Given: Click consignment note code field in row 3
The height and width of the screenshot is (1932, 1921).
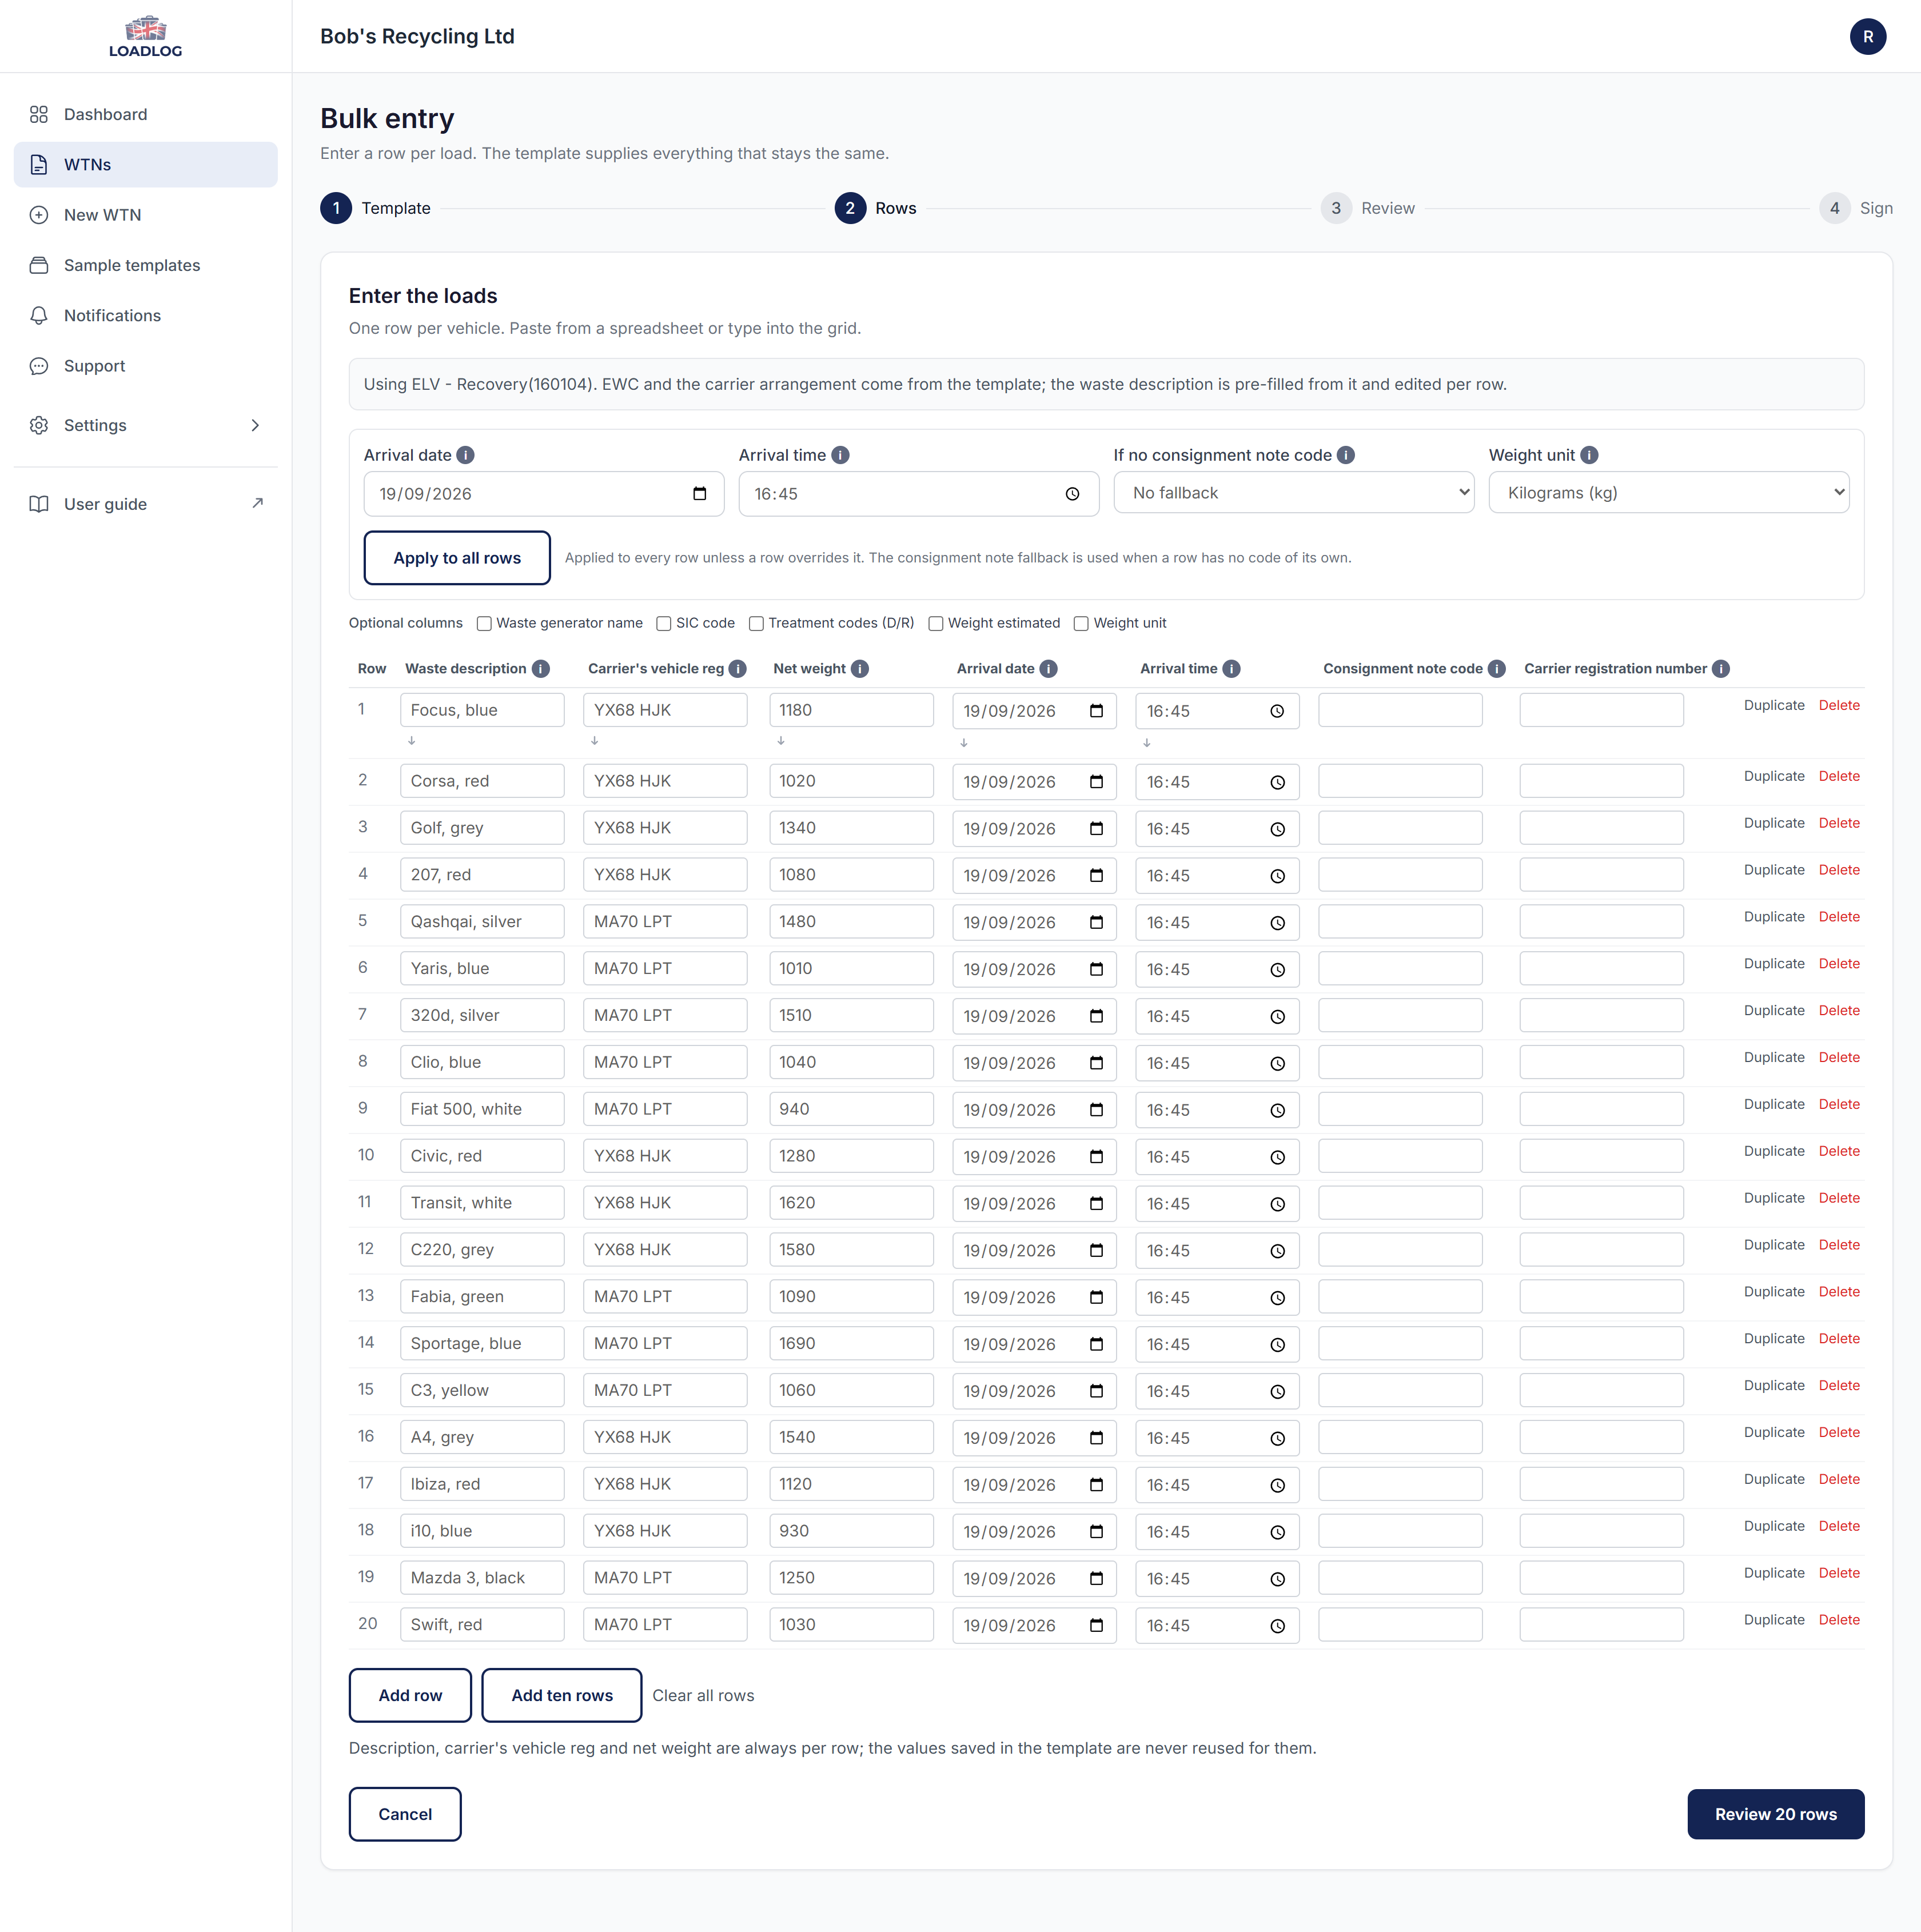Looking at the screenshot, I should click(x=1399, y=828).
